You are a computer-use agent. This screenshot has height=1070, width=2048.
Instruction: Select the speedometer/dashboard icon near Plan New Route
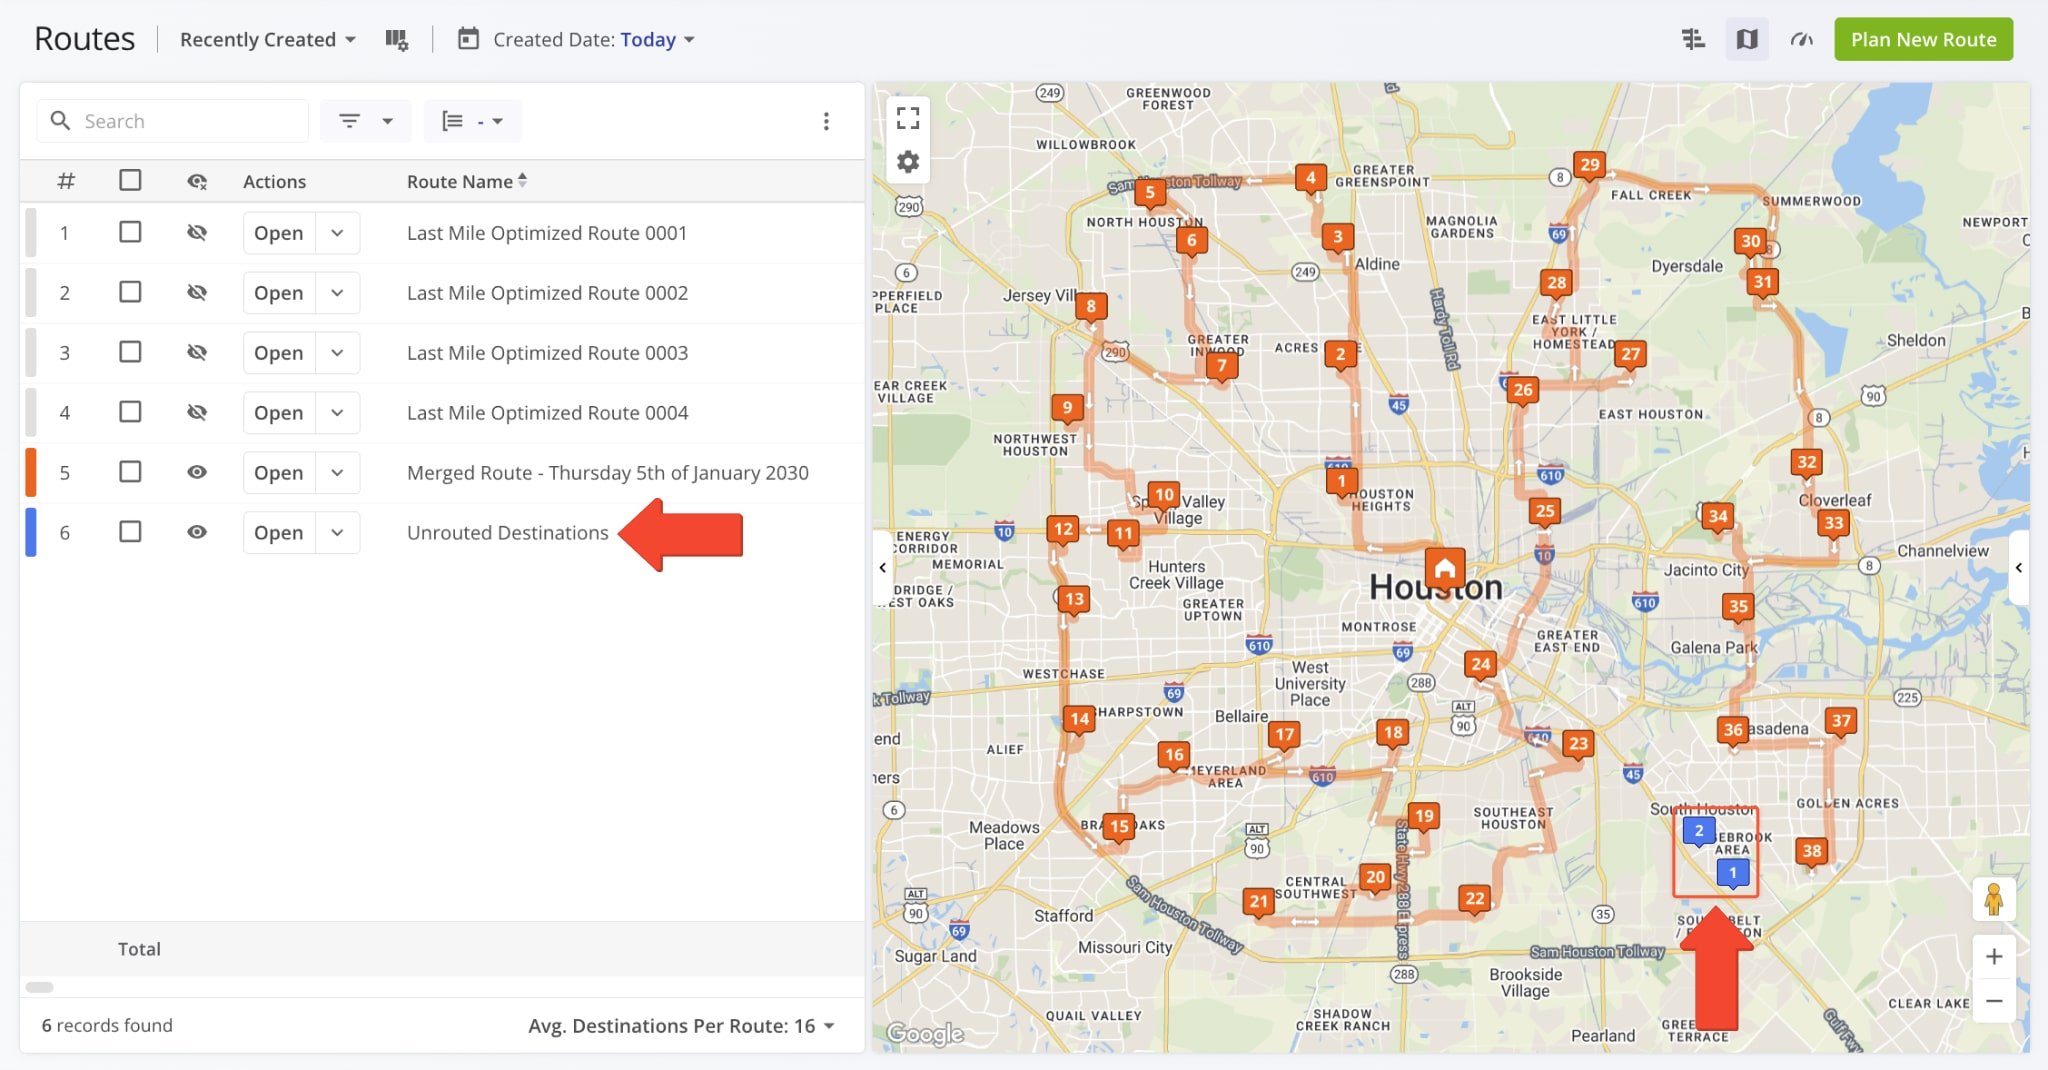coord(1800,39)
